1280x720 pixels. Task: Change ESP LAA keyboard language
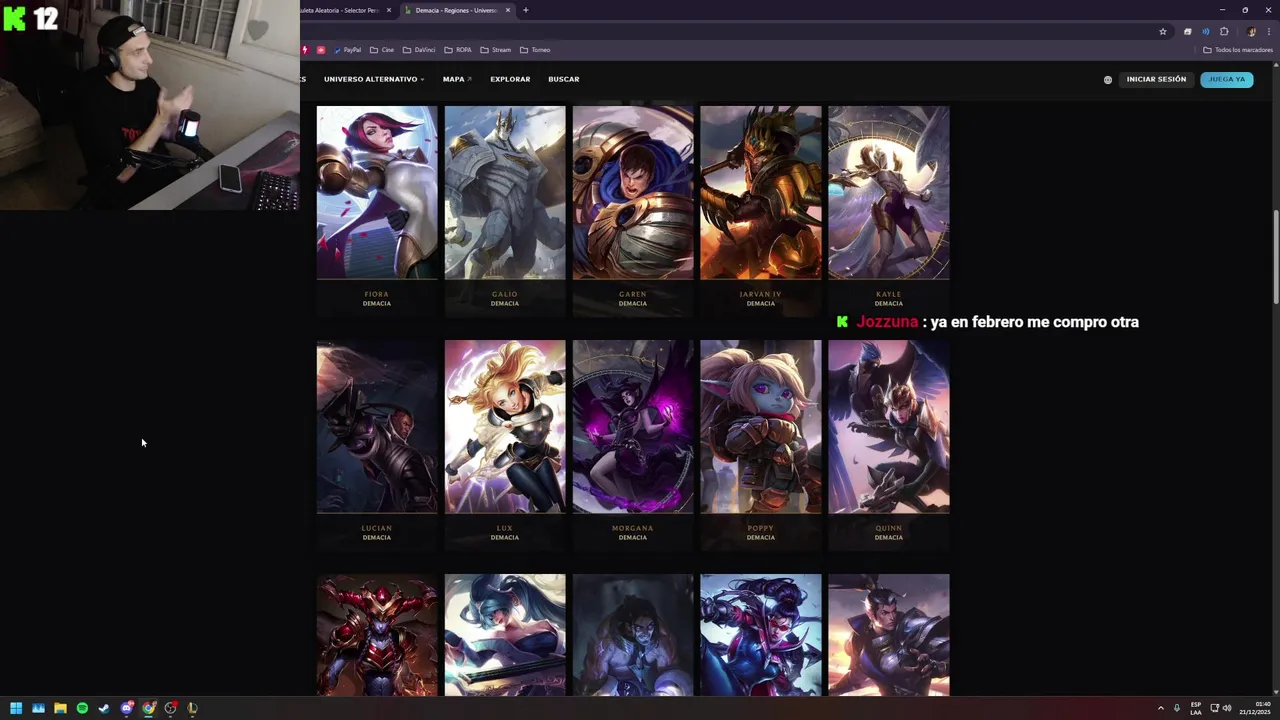pos(1196,708)
